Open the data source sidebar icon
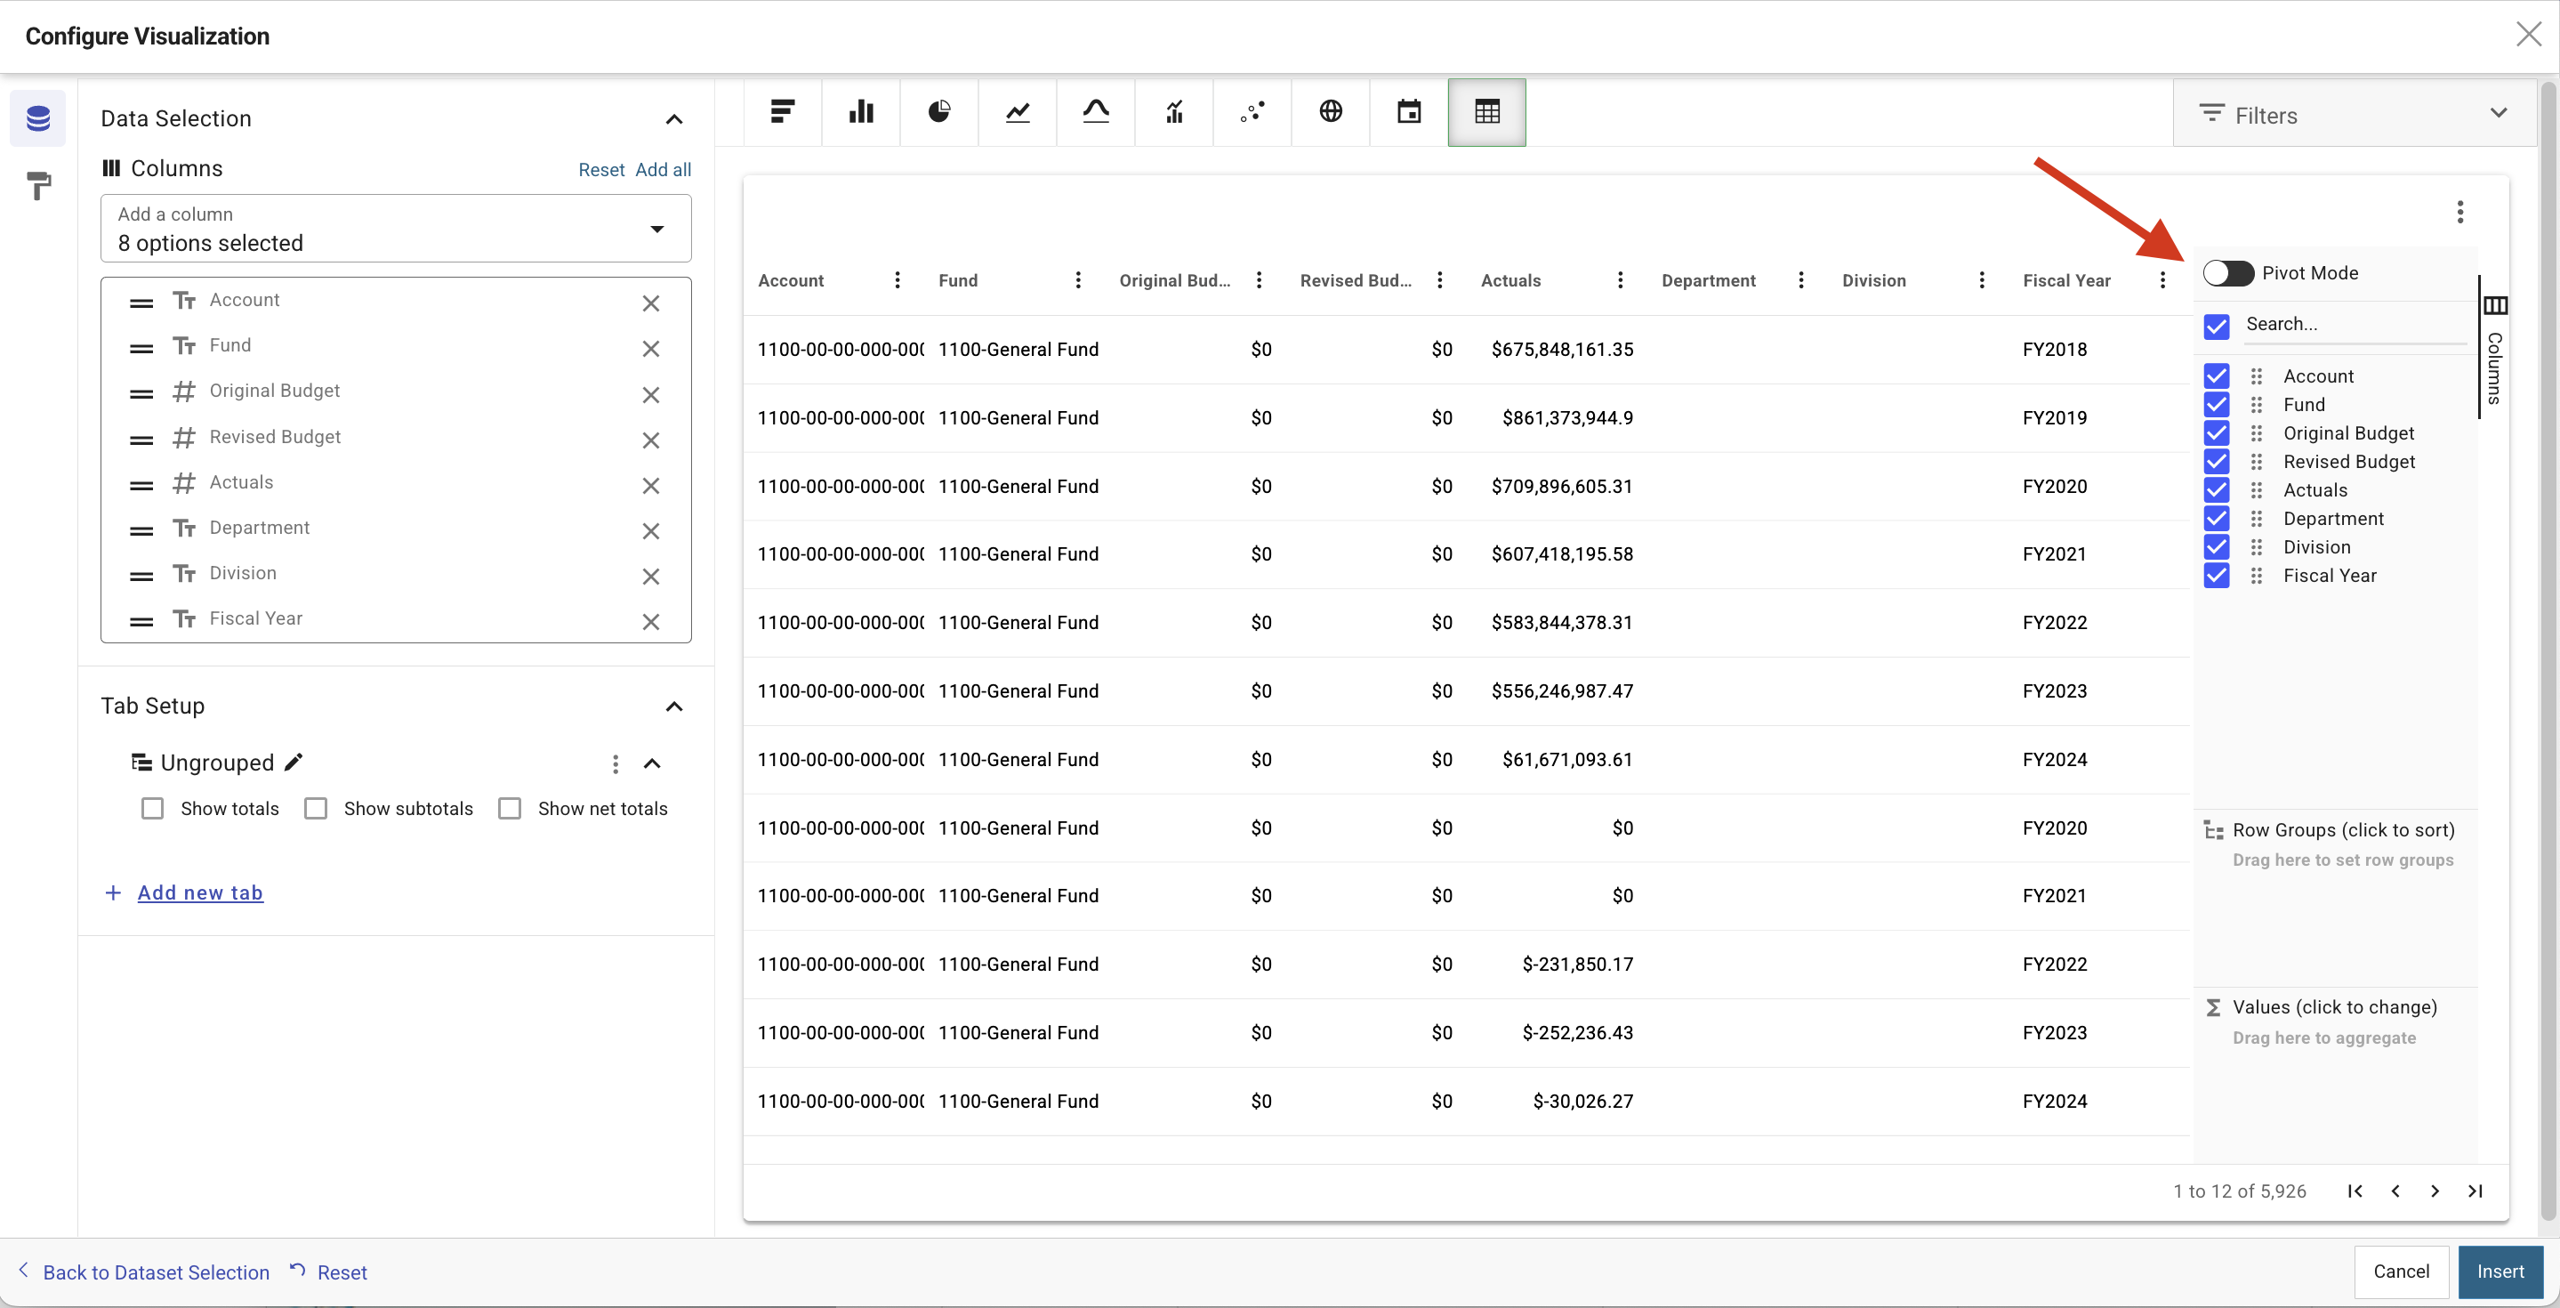Image resolution: width=2560 pixels, height=1308 pixels. coord(38,118)
